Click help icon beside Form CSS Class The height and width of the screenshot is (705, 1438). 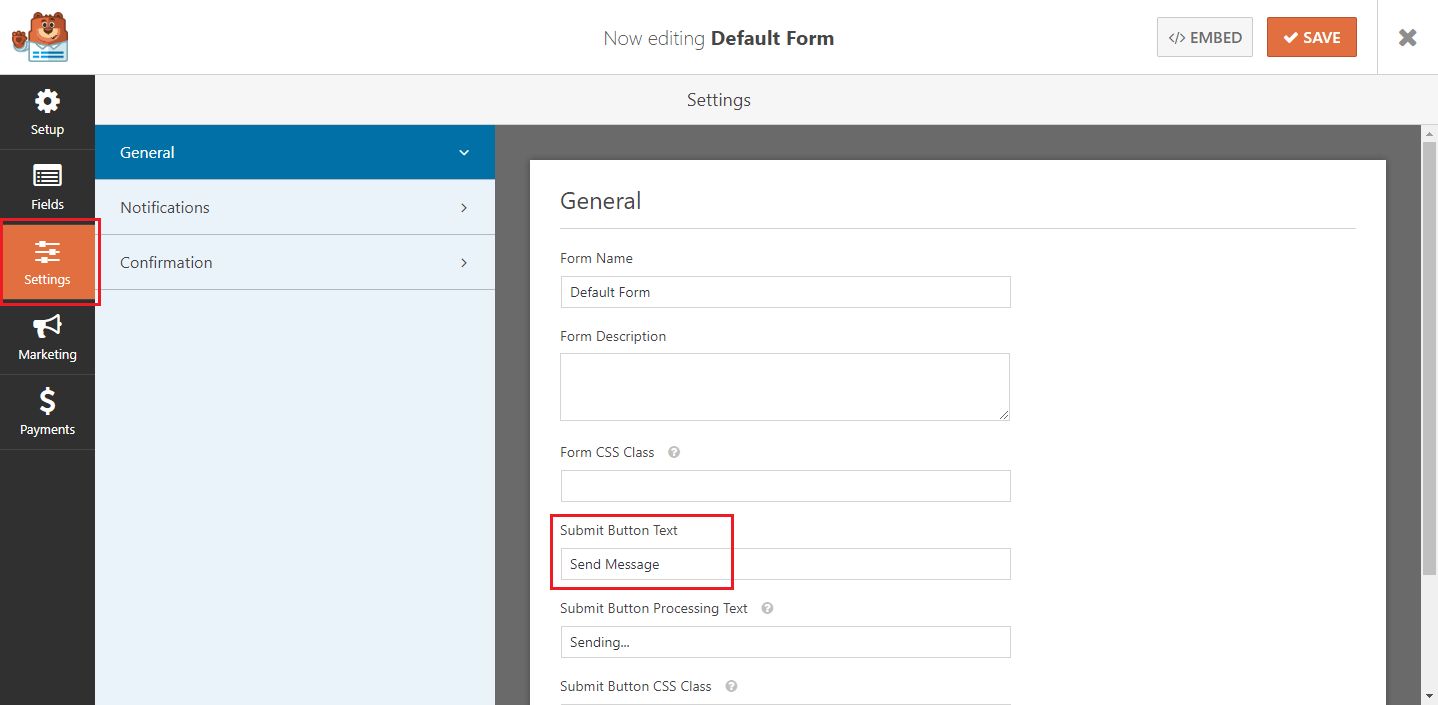[674, 452]
